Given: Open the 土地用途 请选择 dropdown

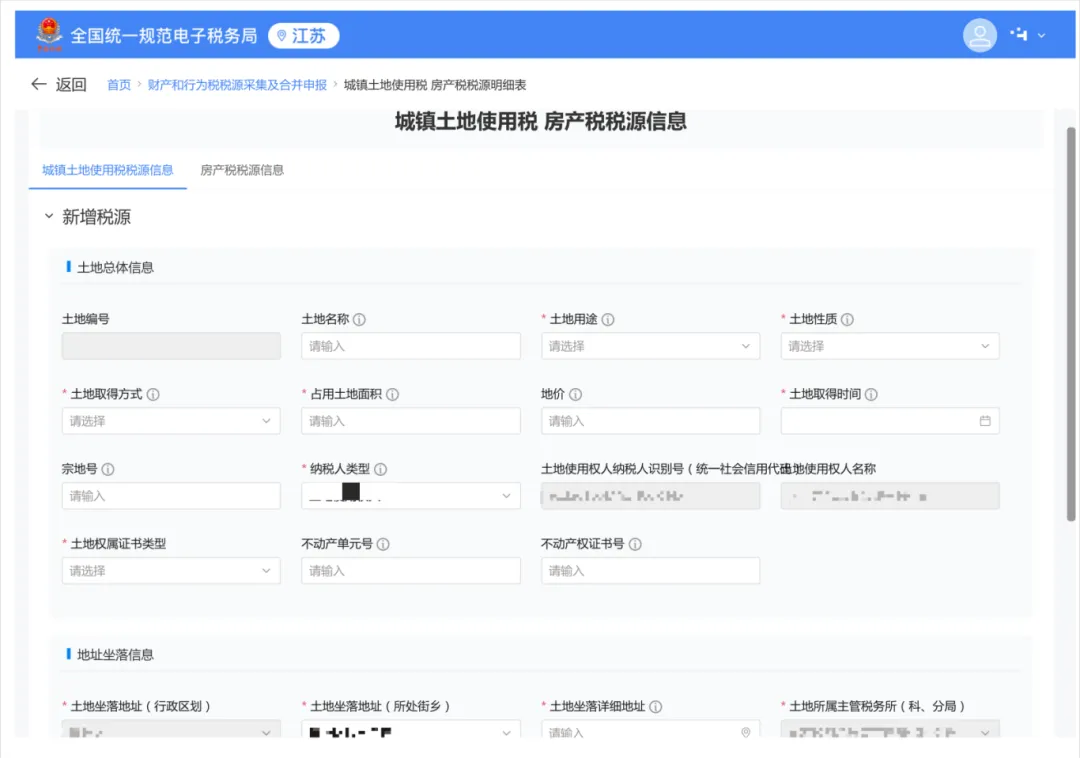Looking at the screenshot, I should click(x=651, y=345).
